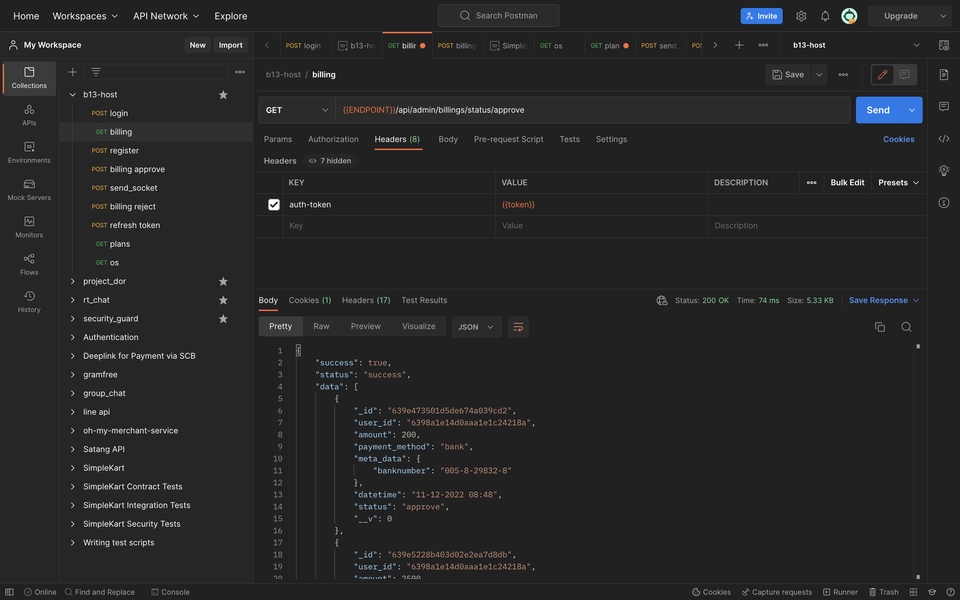Screen dimensions: 960x600
Task: Open the Send button dropdown arrow
Action: pyautogui.click(x=912, y=110)
